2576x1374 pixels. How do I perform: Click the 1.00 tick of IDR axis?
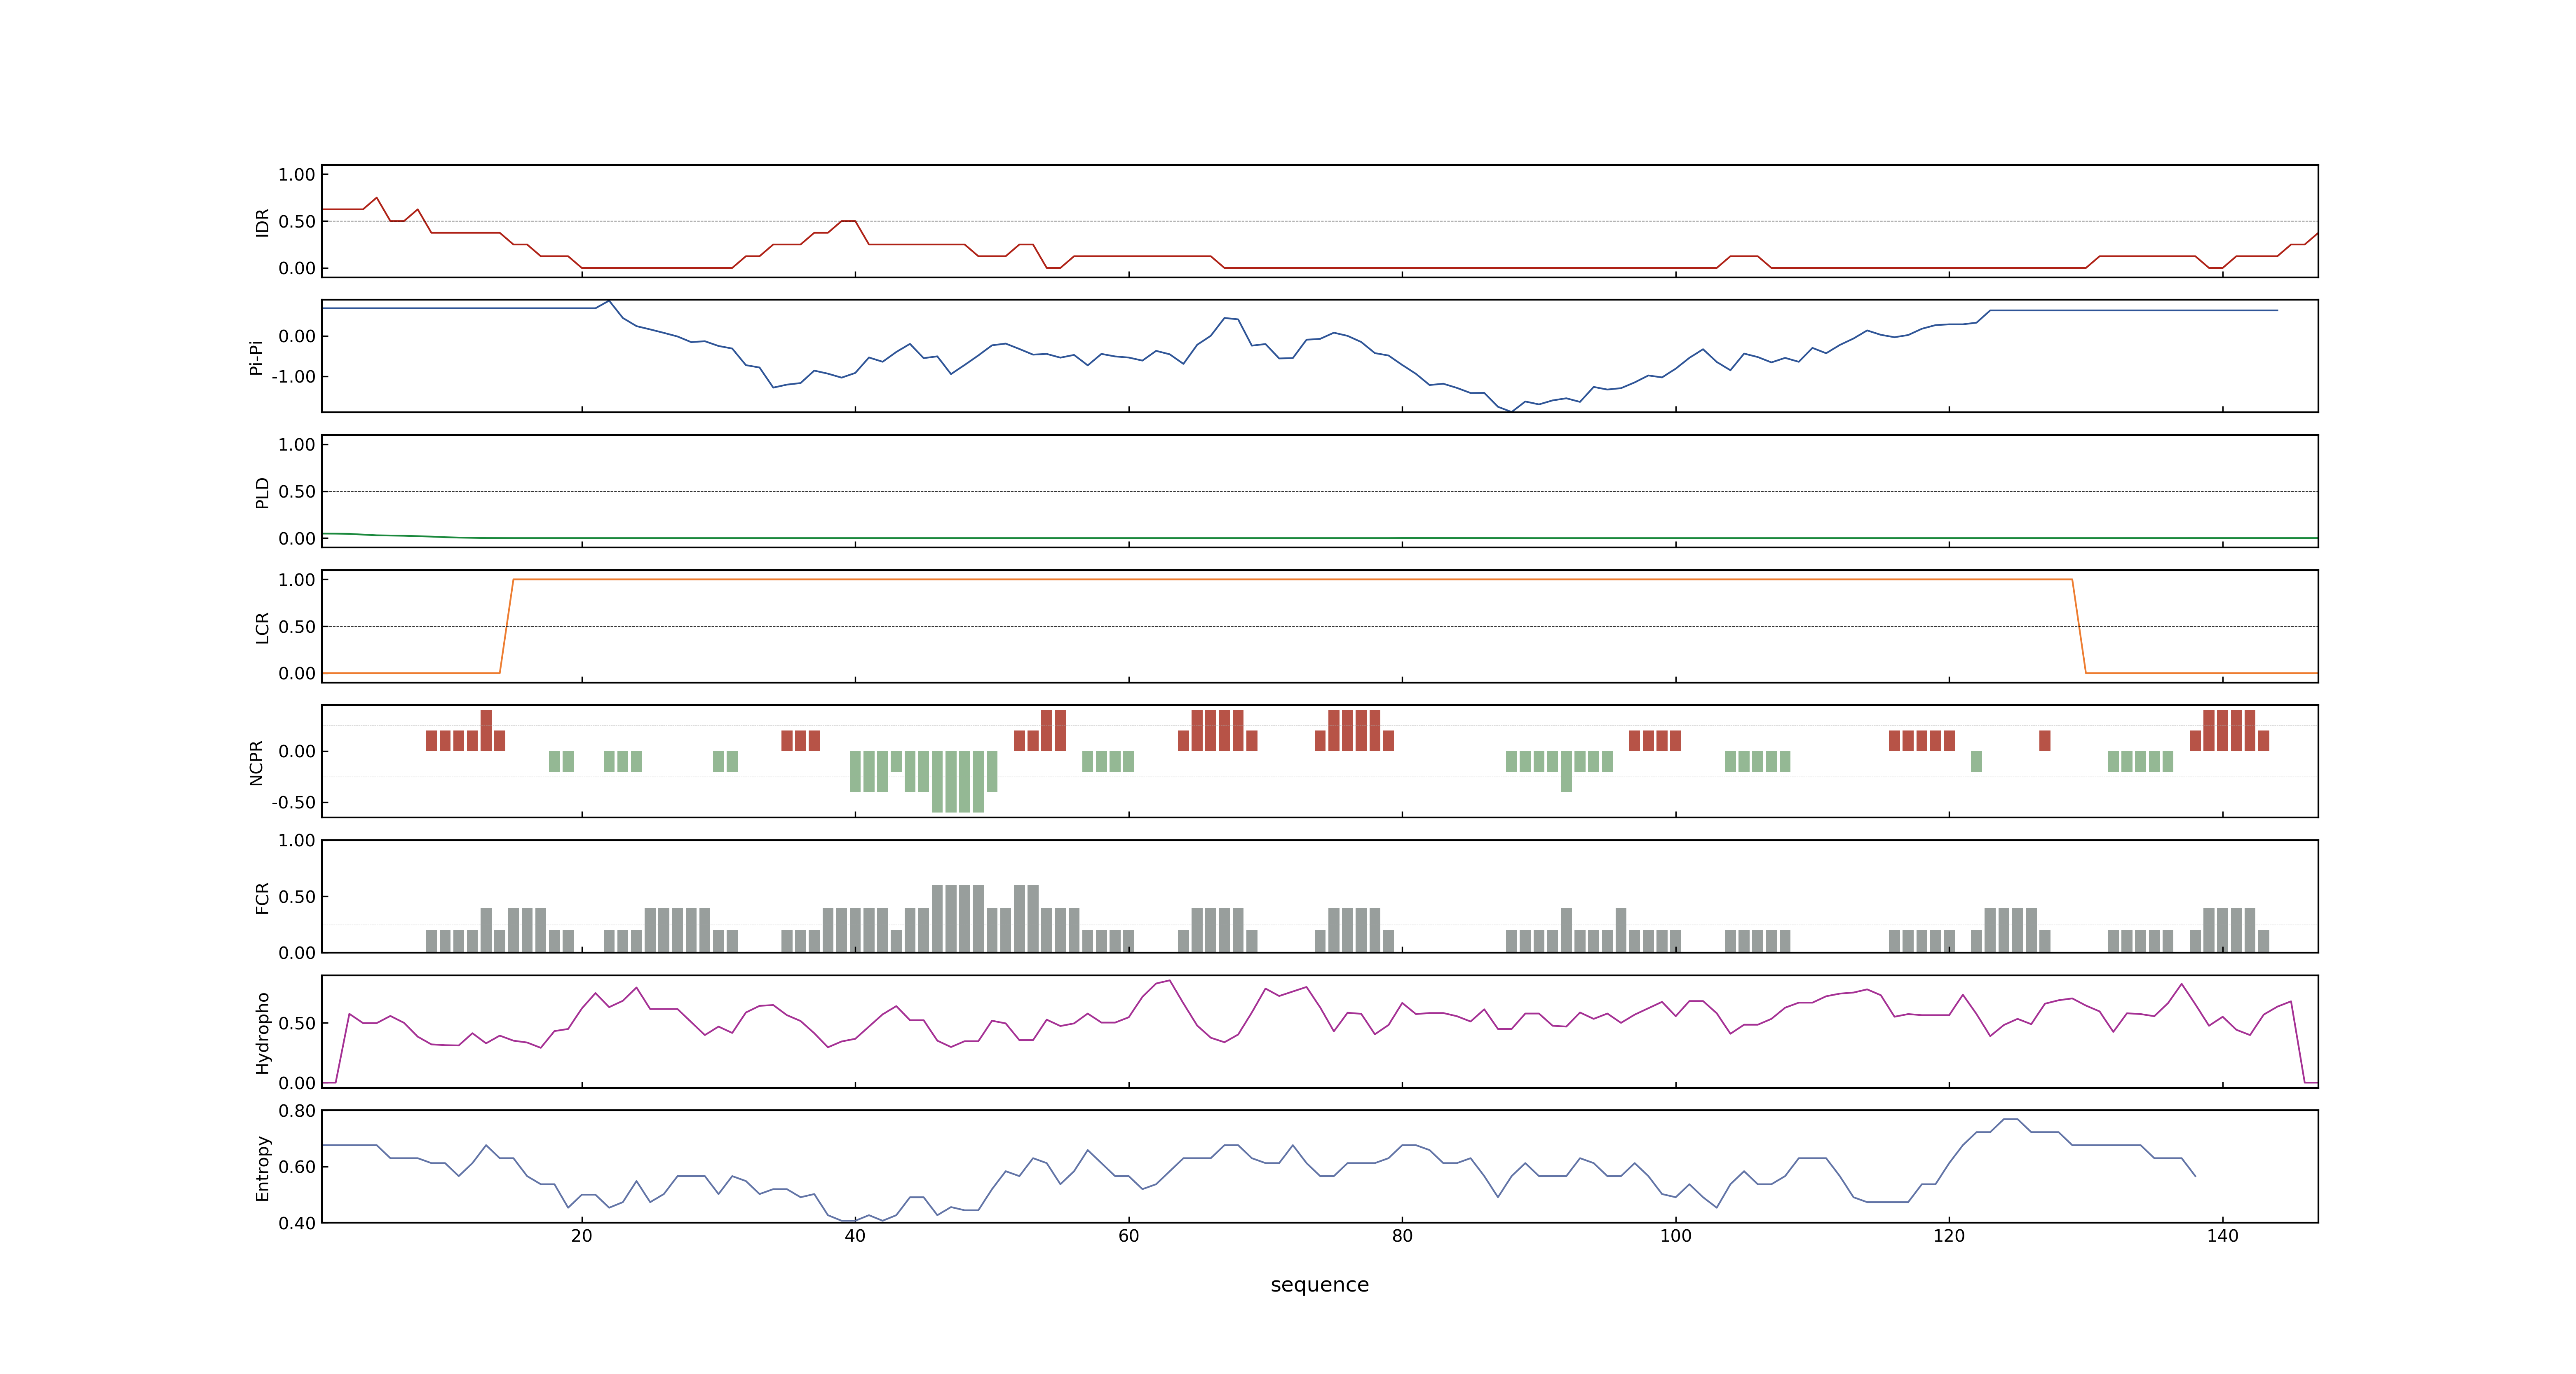point(297,175)
